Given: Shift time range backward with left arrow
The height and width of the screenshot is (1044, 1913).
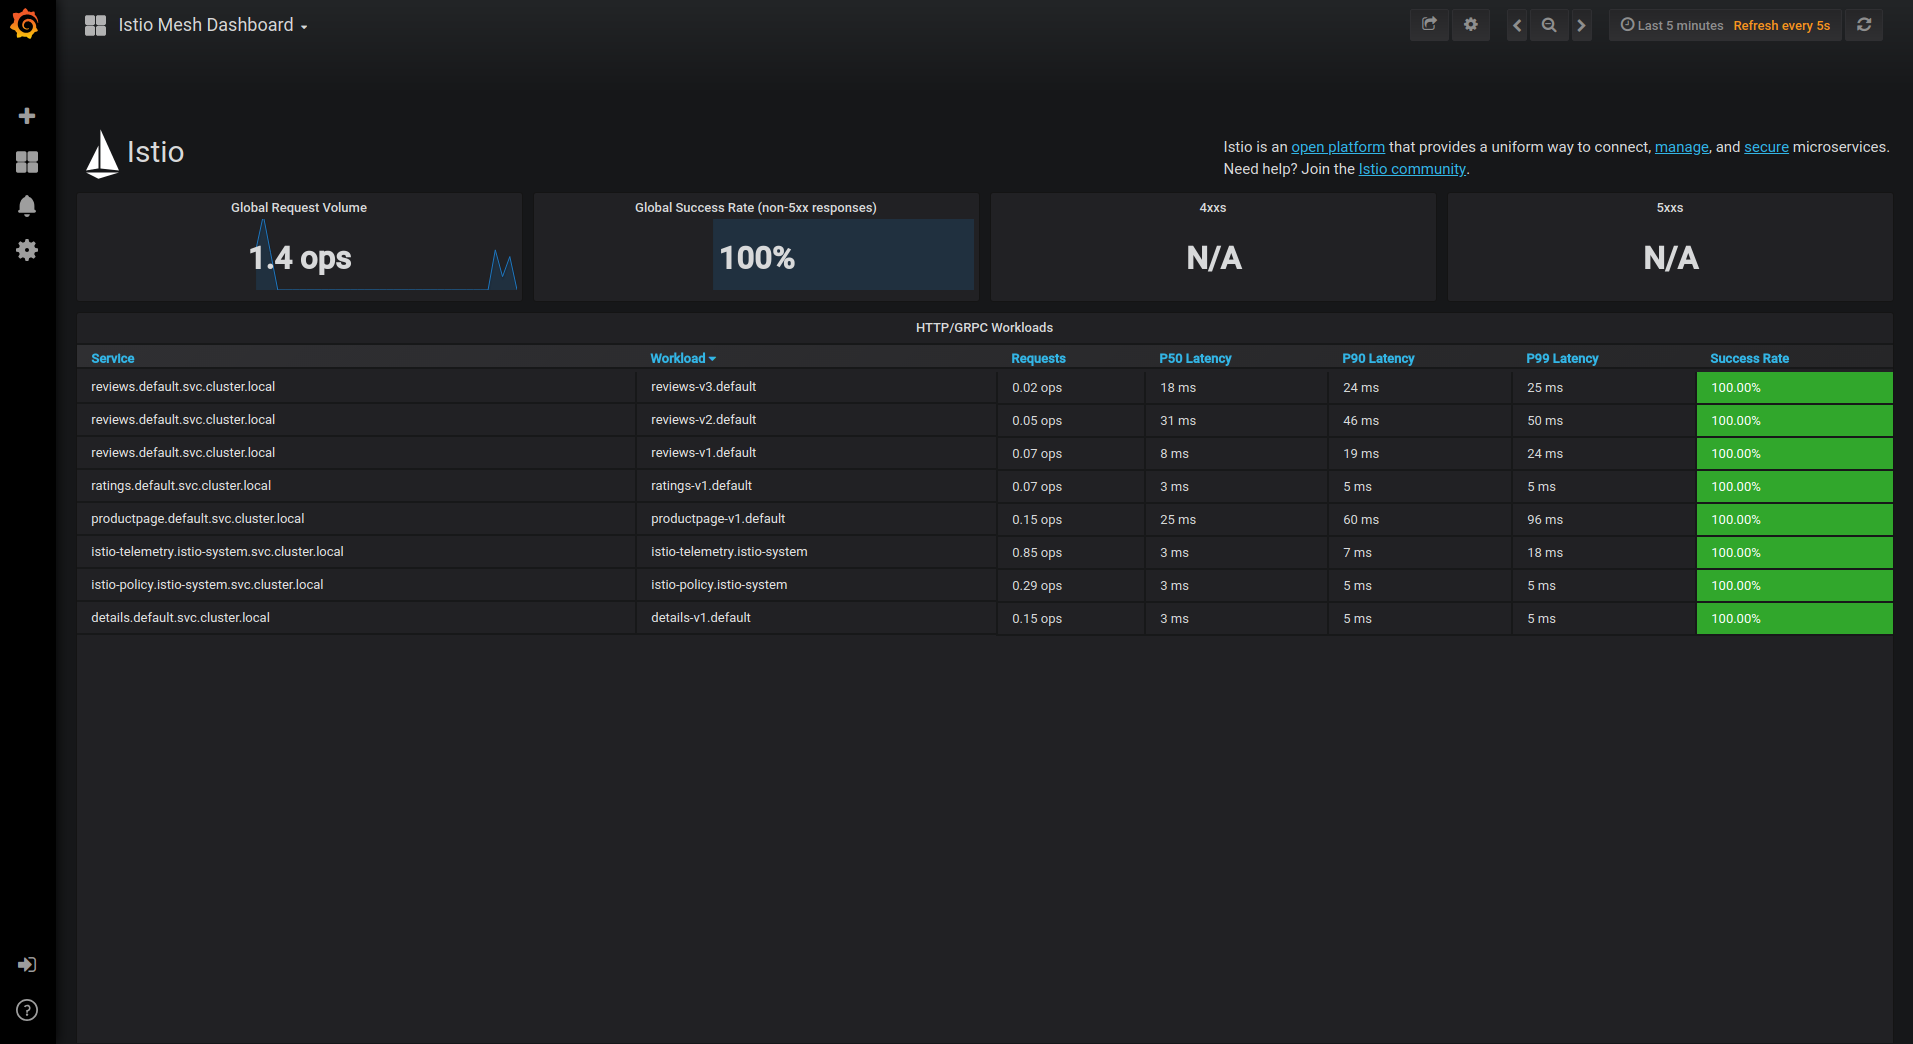Looking at the screenshot, I should [x=1517, y=25].
